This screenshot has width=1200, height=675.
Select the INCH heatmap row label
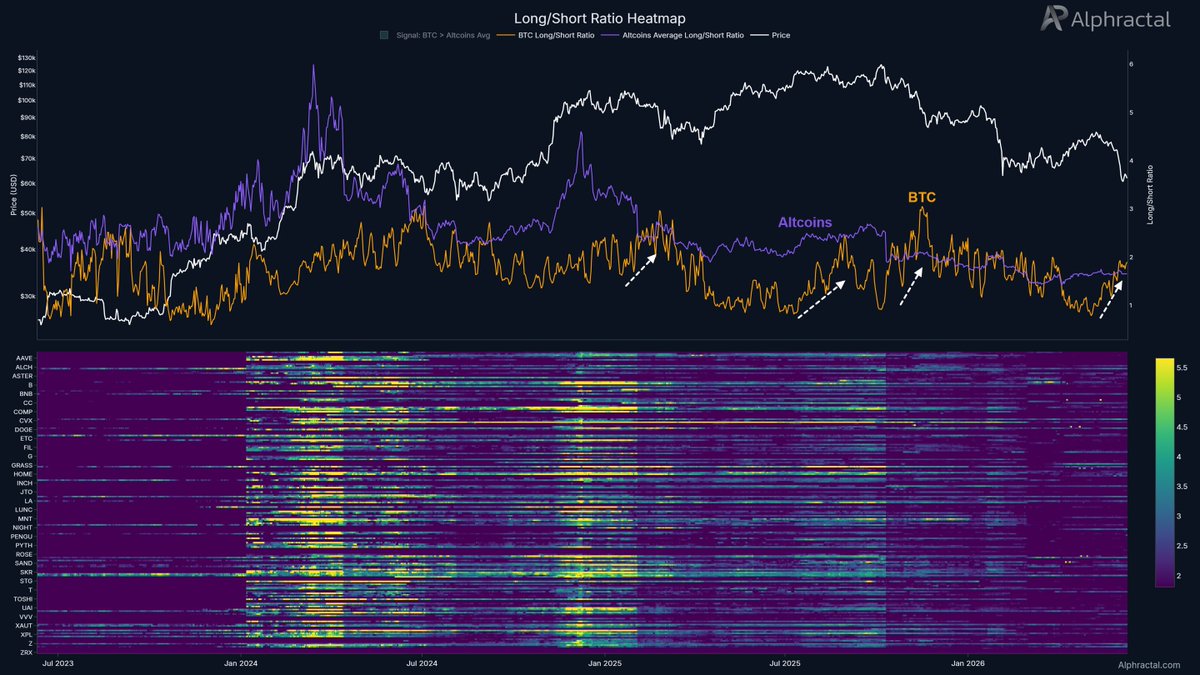click(x=25, y=483)
